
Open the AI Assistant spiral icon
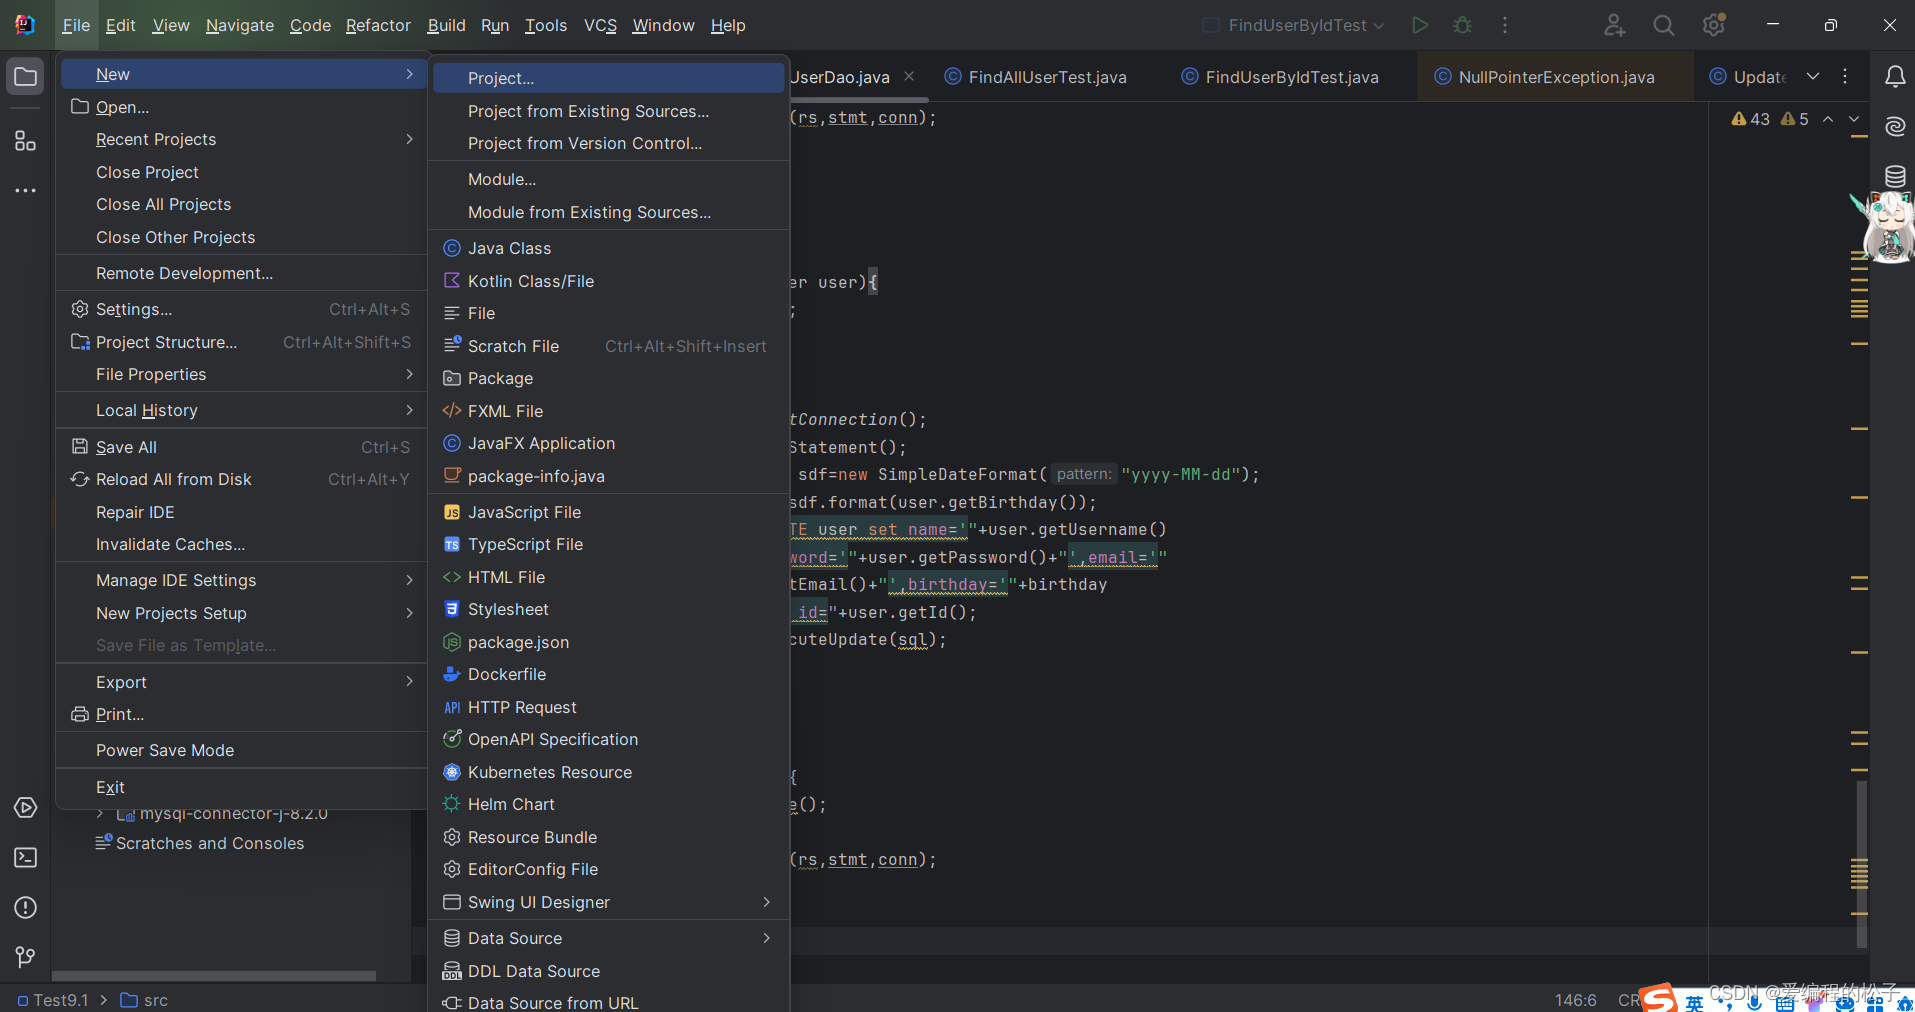[x=1895, y=127]
